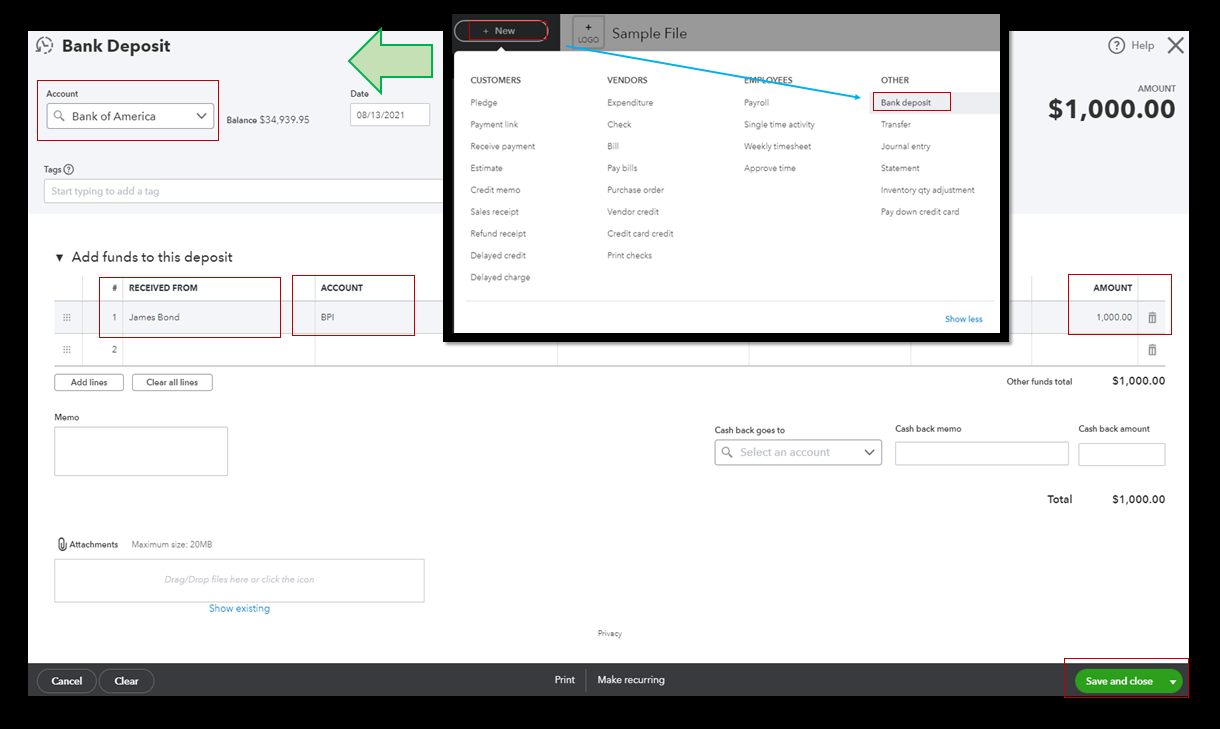Delete the James Bond deposit line

[1152, 317]
